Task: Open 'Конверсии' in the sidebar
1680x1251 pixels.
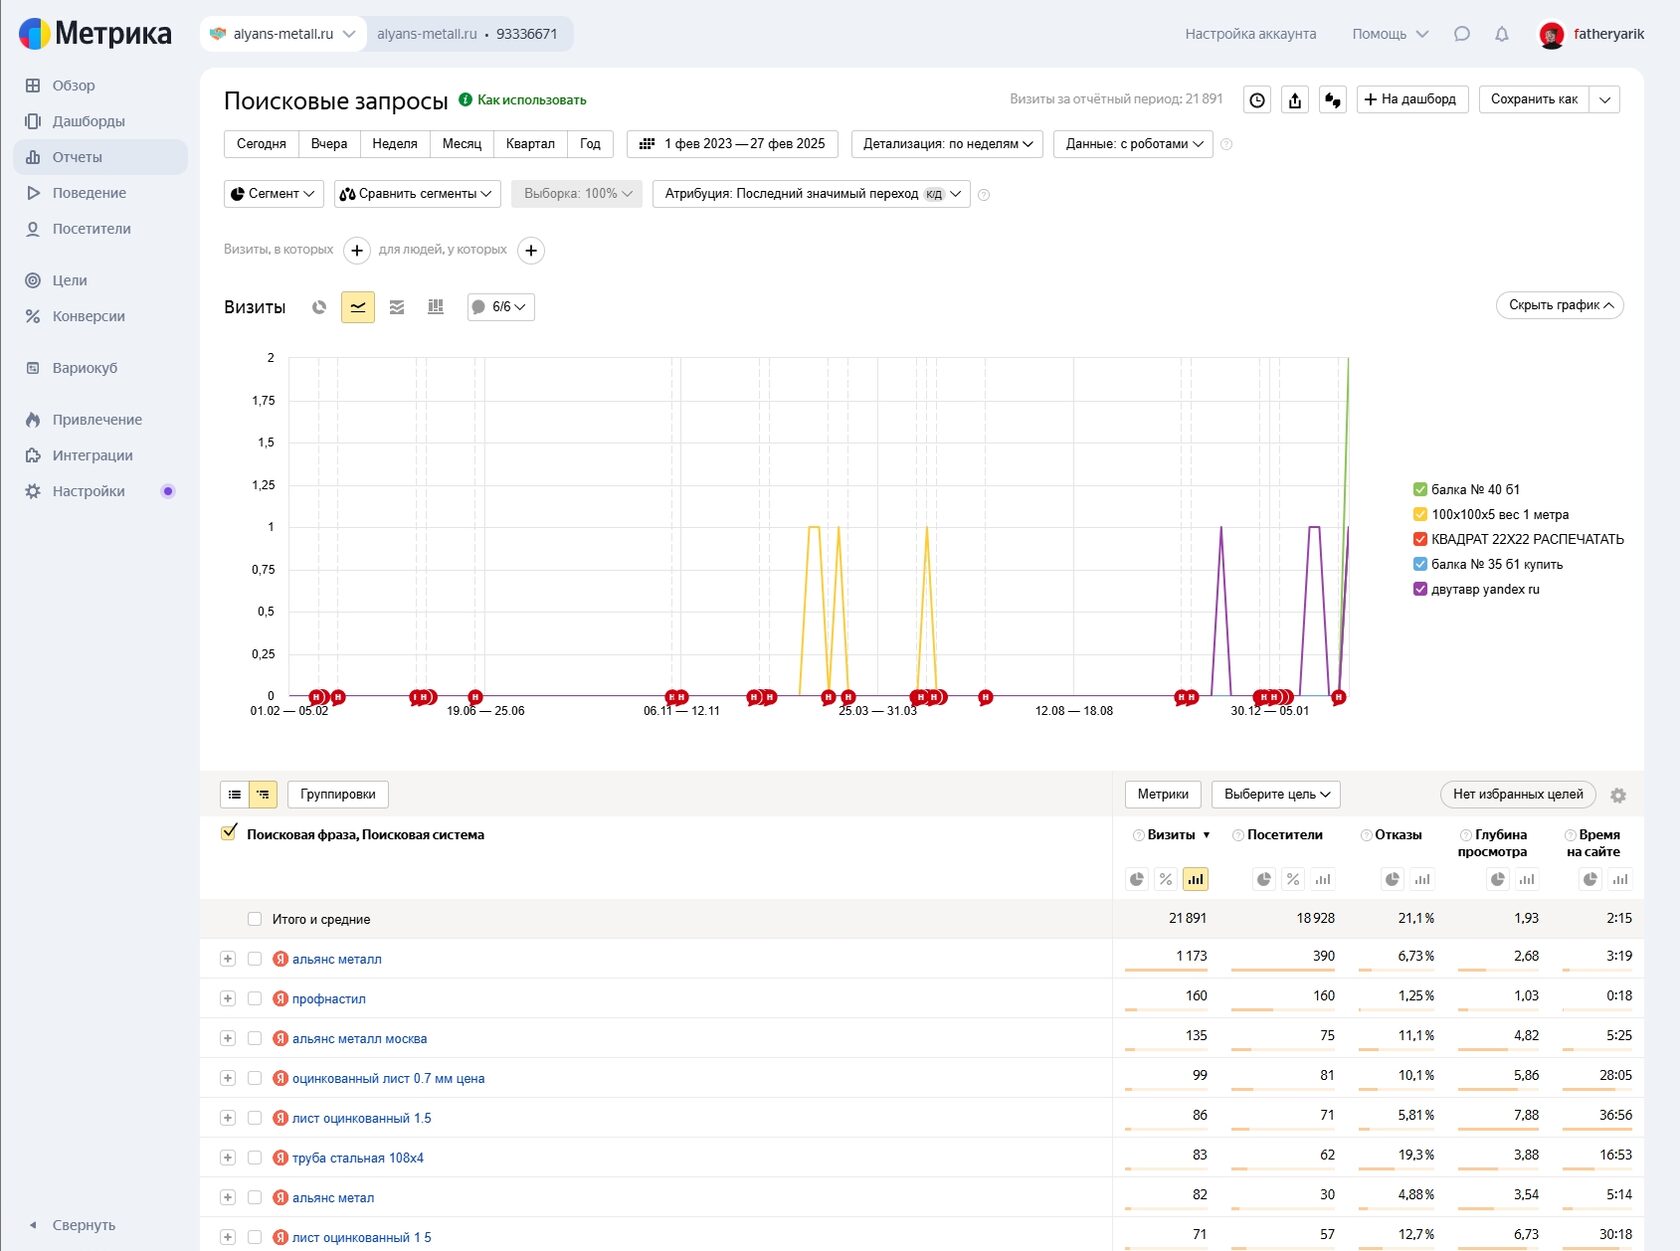Action: pyautogui.click(x=88, y=316)
